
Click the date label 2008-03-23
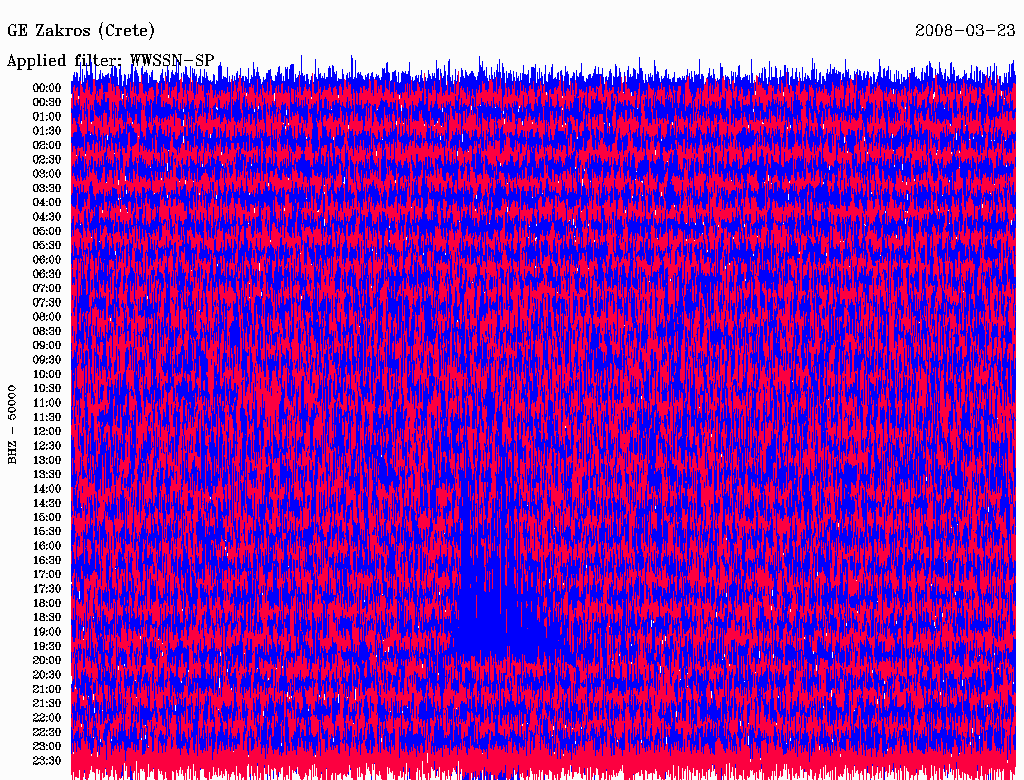966,31
